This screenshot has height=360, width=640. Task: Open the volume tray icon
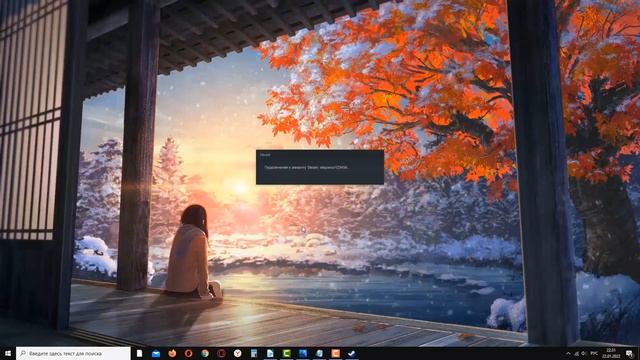(584, 353)
